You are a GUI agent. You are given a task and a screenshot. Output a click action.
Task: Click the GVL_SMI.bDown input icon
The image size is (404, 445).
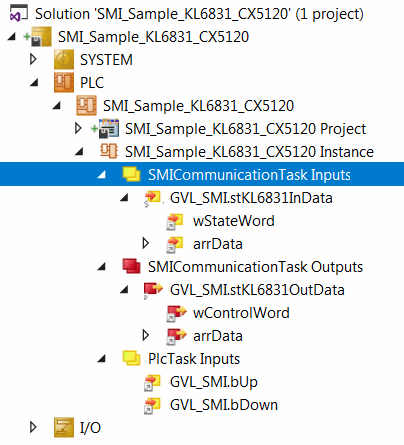152,405
